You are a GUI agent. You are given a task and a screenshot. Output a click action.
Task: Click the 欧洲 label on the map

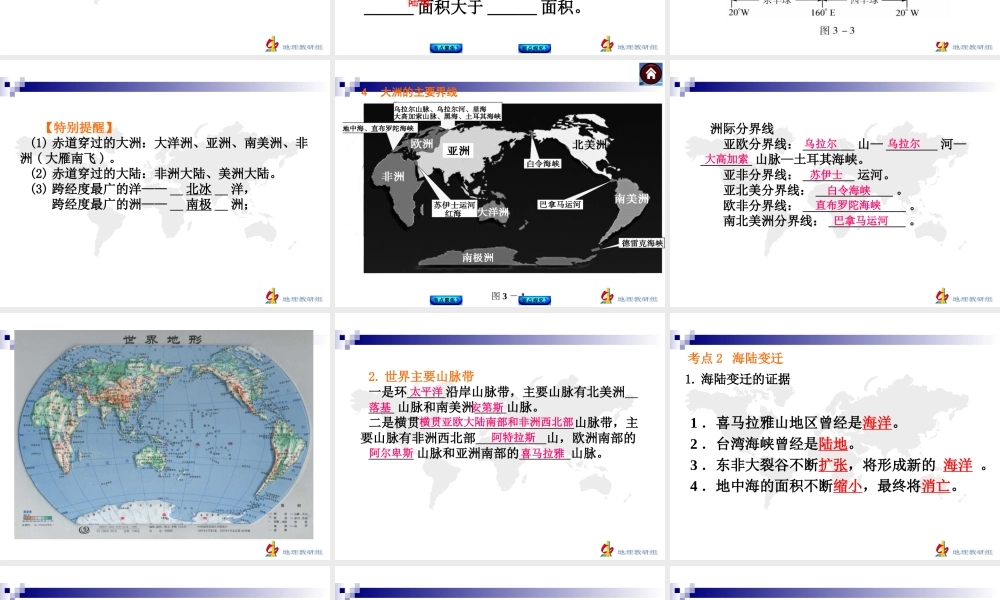tap(422, 143)
